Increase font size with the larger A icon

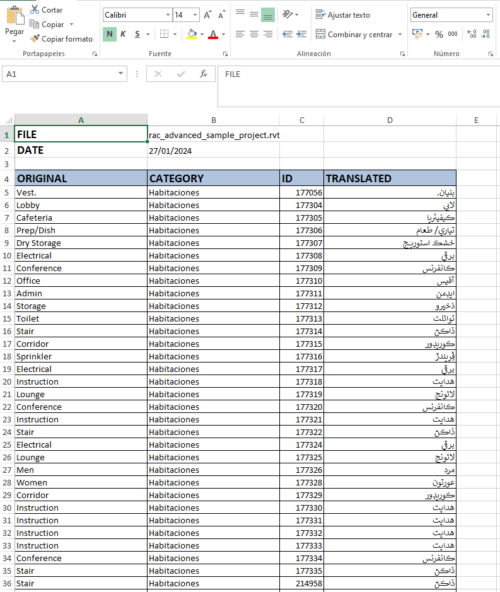pyautogui.click(x=207, y=15)
